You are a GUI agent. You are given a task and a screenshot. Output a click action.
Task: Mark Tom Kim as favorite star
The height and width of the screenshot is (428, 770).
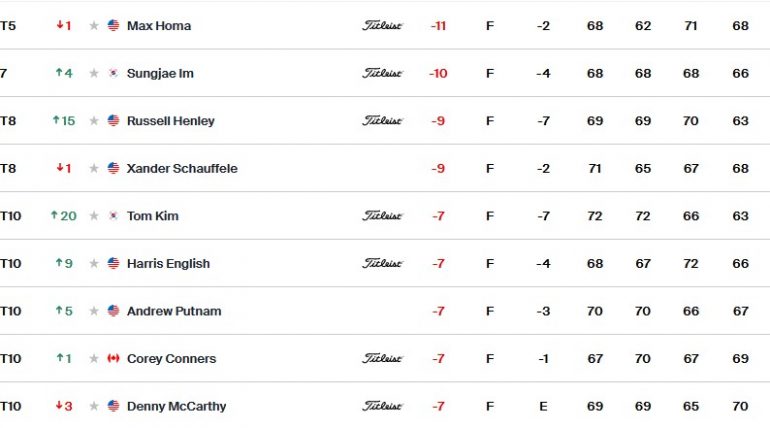click(94, 216)
